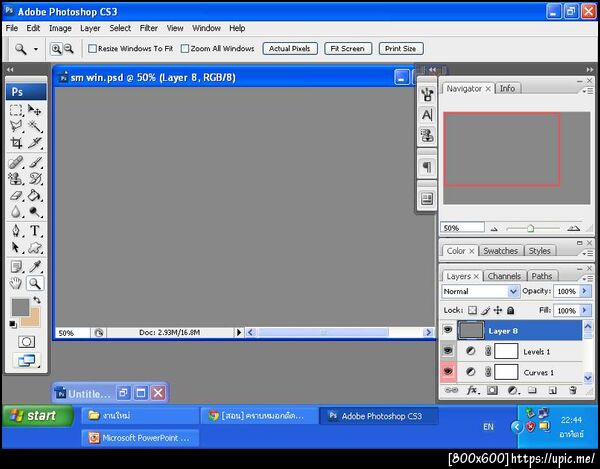The height and width of the screenshot is (469, 600).
Task: Select the Hand tool
Action: click(x=16, y=283)
